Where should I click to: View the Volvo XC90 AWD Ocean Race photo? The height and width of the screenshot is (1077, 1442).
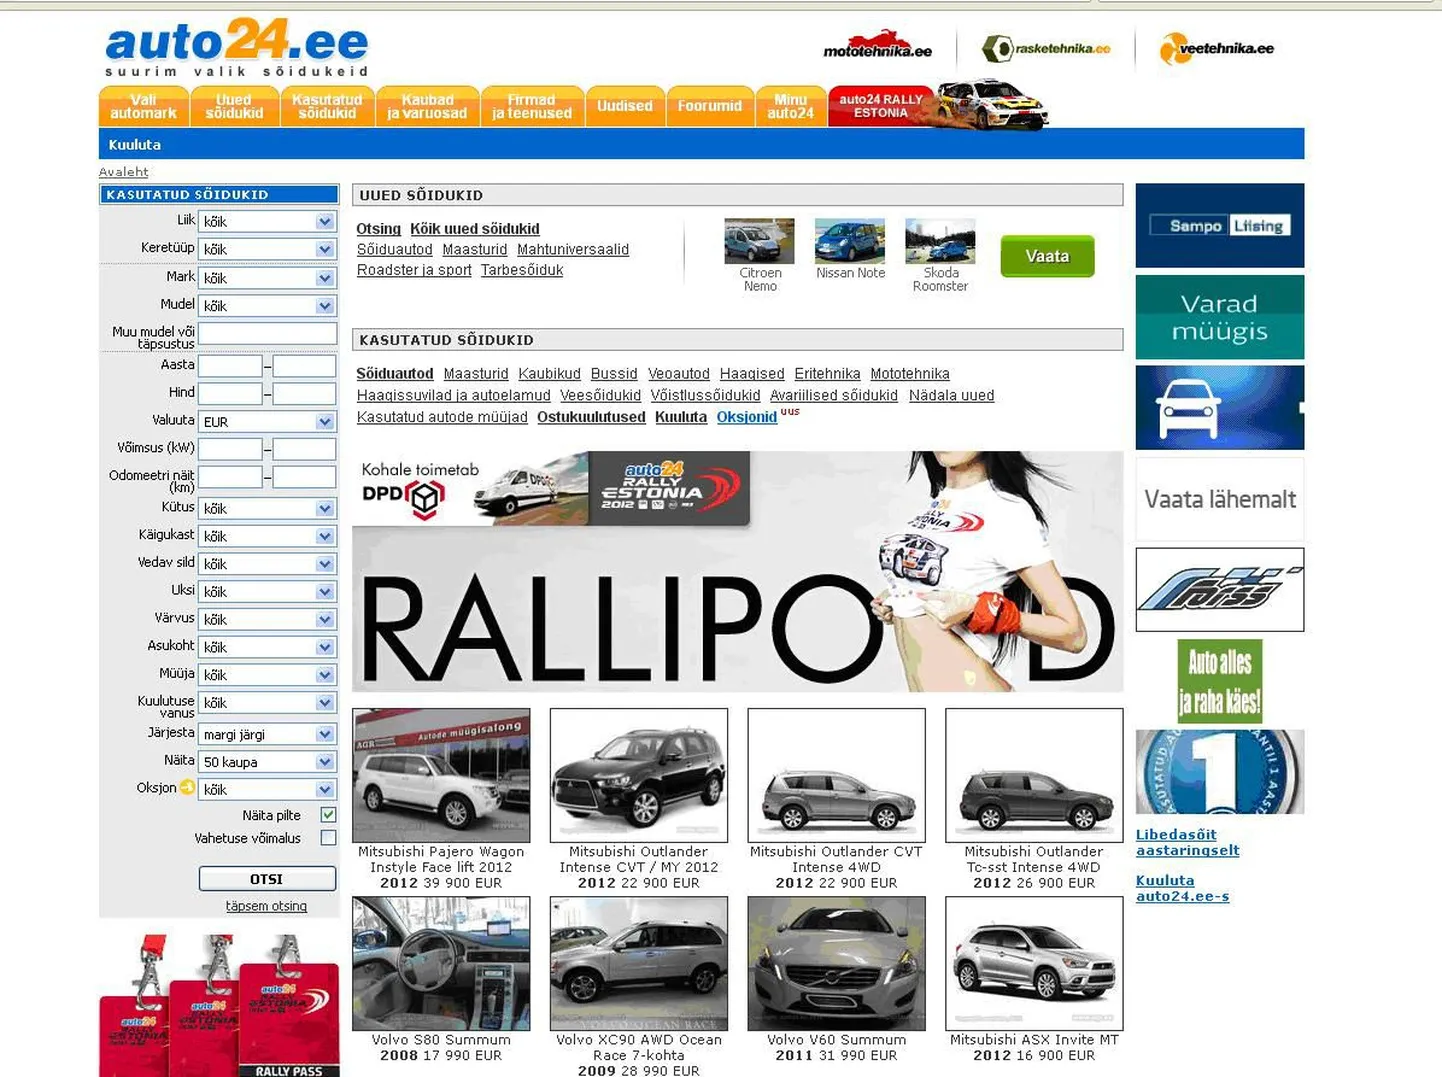point(639,963)
